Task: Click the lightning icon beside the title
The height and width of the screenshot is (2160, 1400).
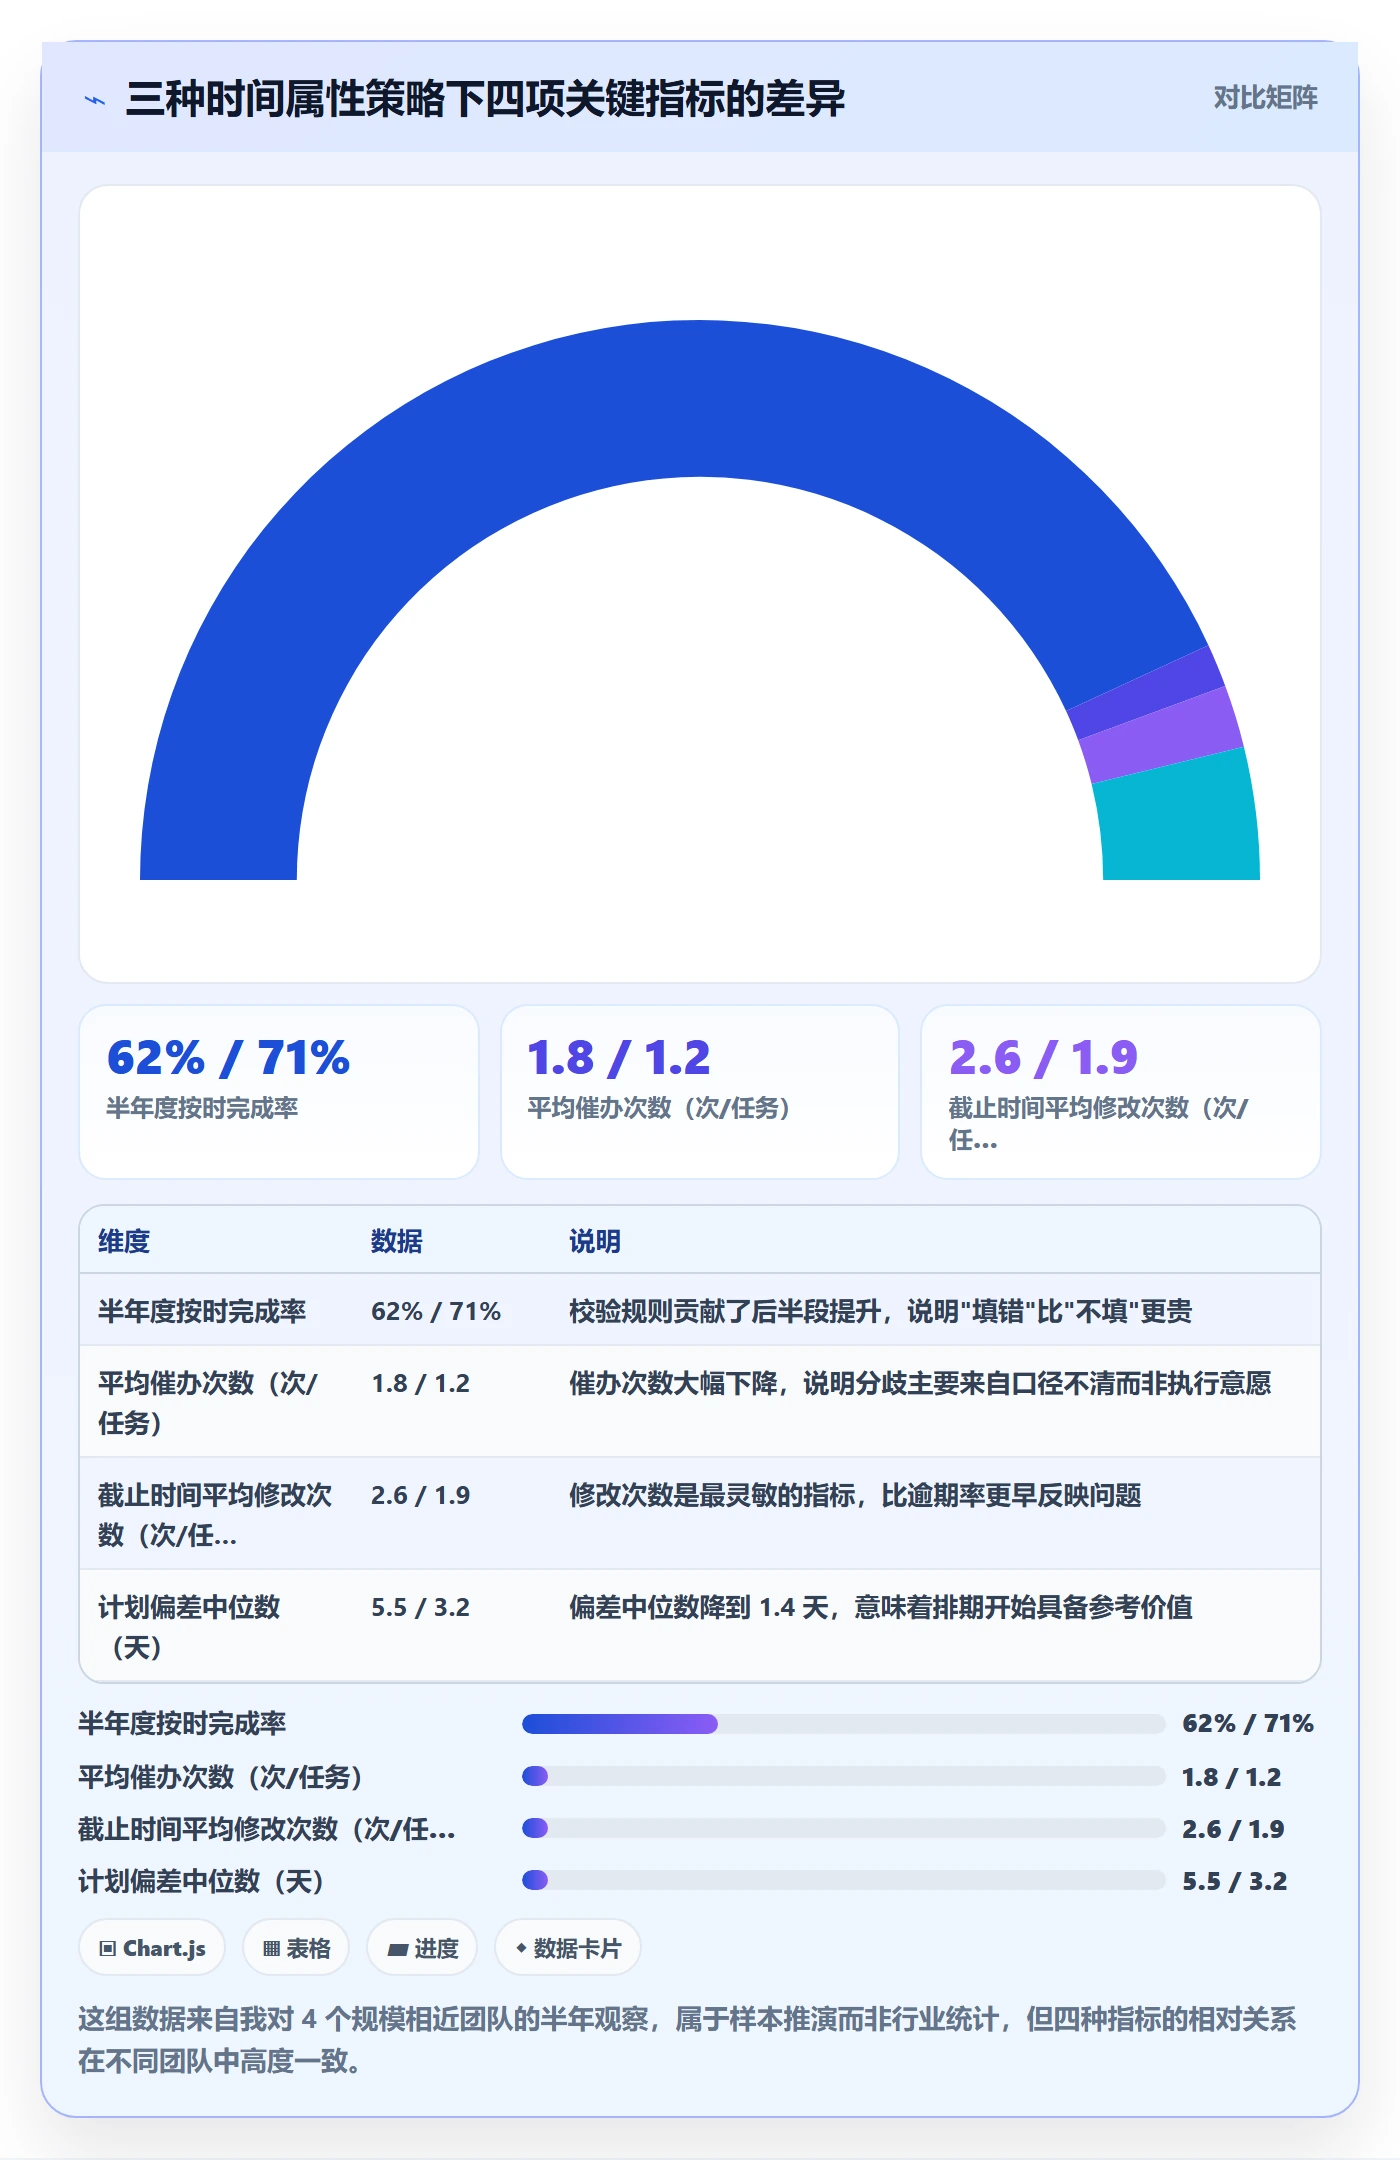Action: click(95, 100)
